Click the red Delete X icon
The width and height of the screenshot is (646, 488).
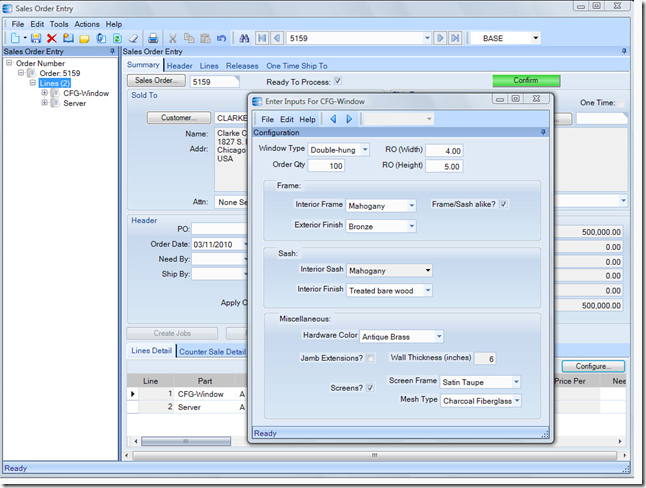[x=52, y=38]
